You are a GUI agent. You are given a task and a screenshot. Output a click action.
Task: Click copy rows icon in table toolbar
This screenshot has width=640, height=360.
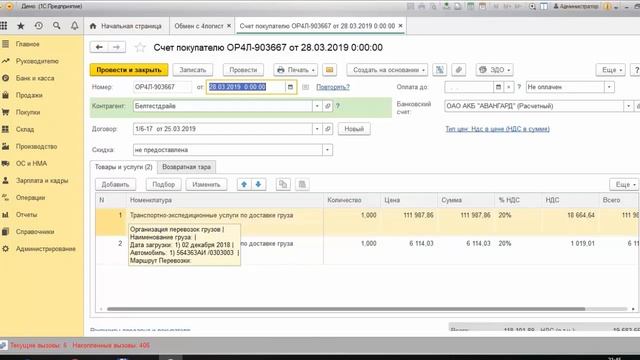pyautogui.click(x=283, y=184)
